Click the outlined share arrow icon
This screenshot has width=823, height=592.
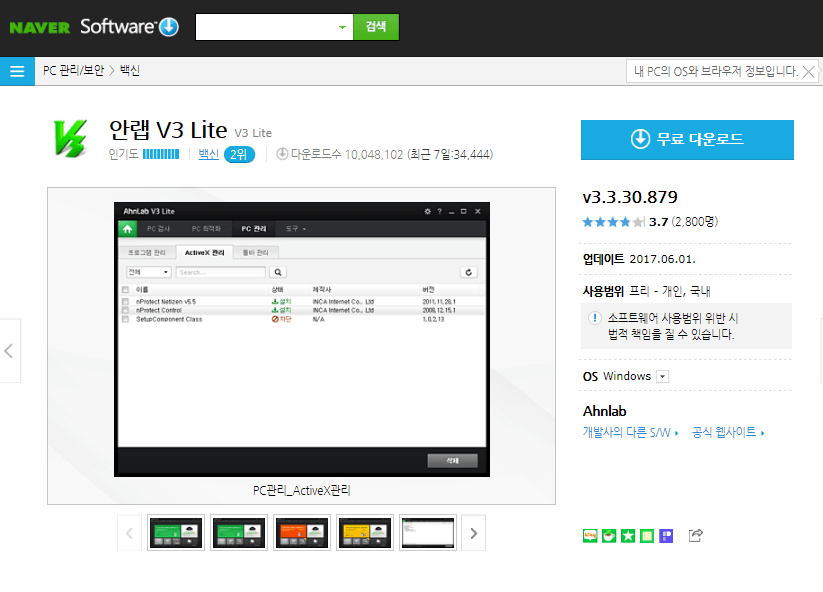[695, 535]
